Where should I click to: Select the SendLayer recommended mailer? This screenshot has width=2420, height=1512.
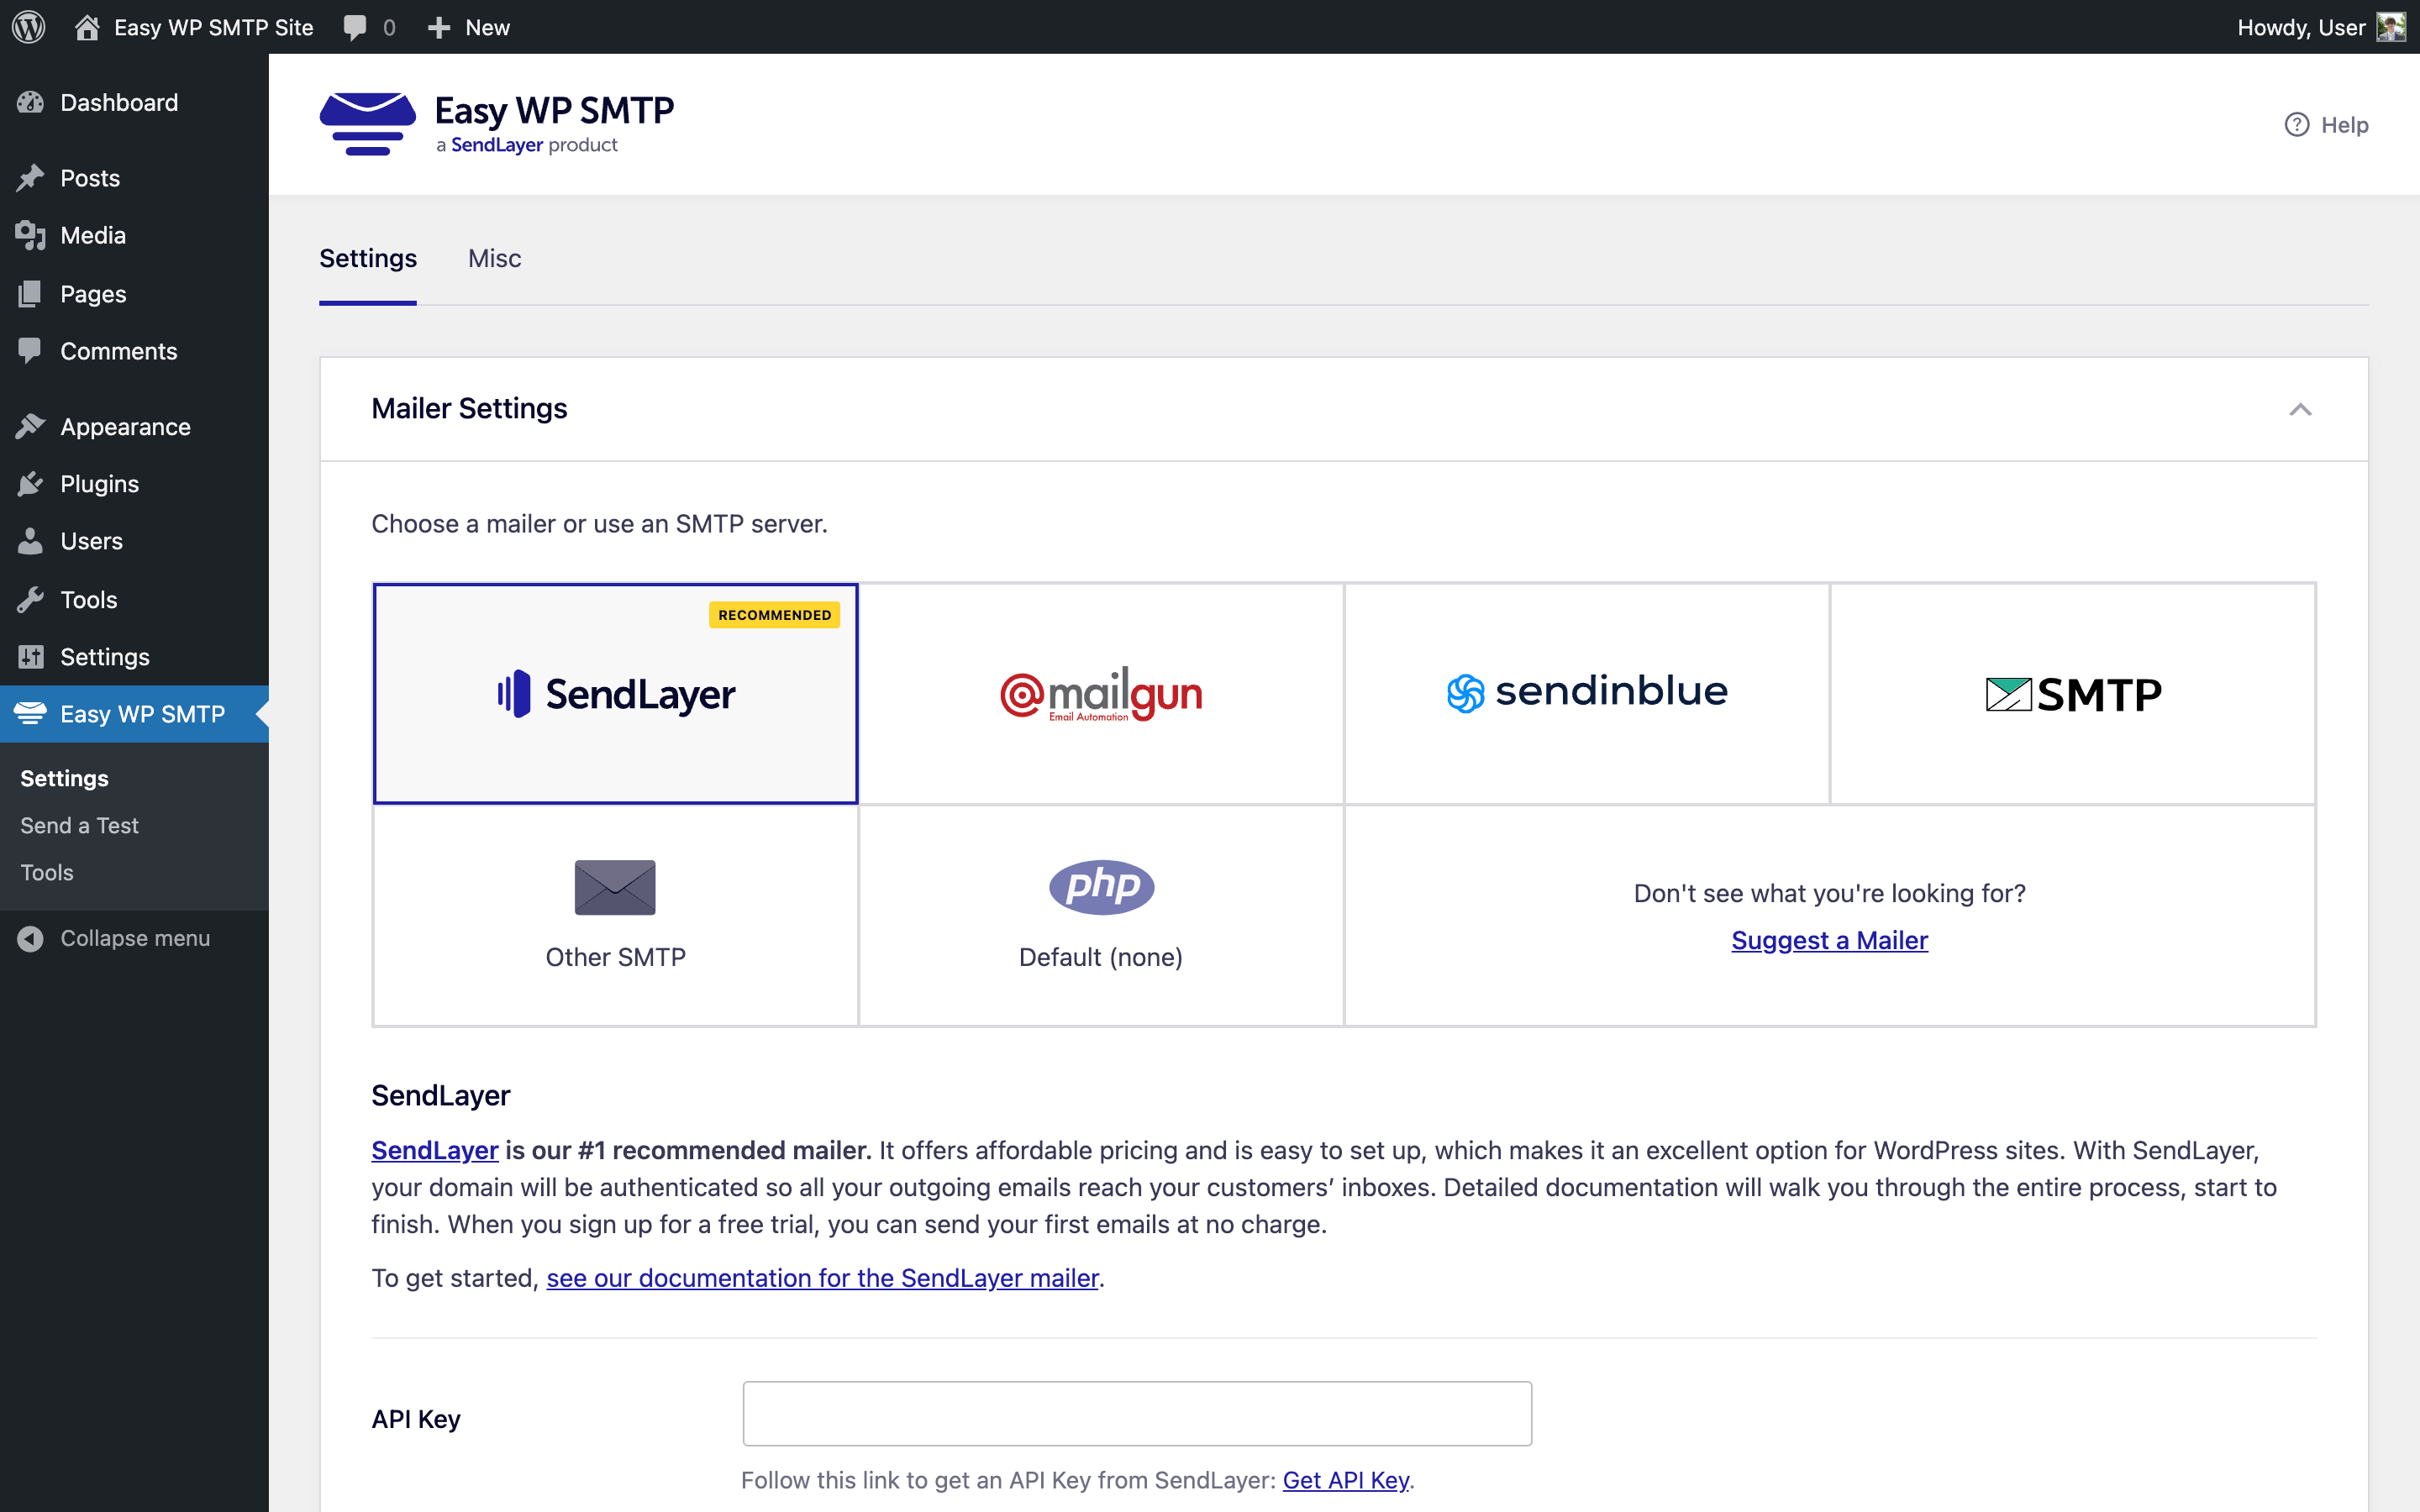point(616,694)
